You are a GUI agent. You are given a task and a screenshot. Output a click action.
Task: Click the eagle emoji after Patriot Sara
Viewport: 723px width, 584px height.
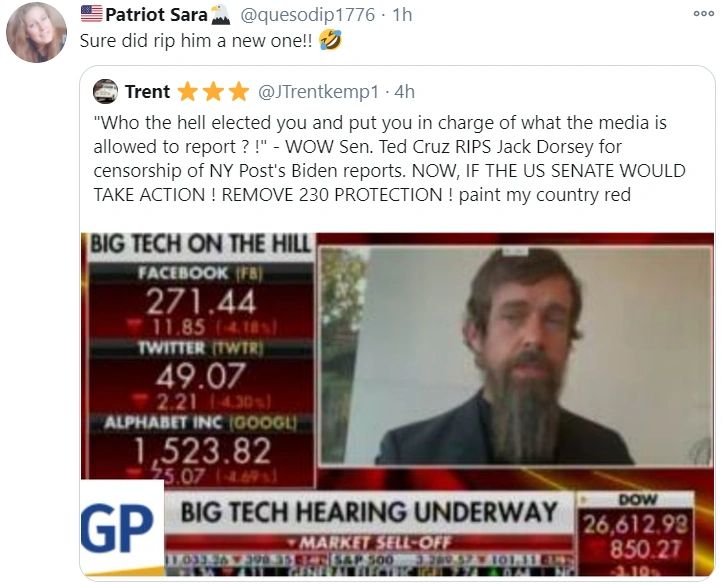pyautogui.click(x=220, y=14)
